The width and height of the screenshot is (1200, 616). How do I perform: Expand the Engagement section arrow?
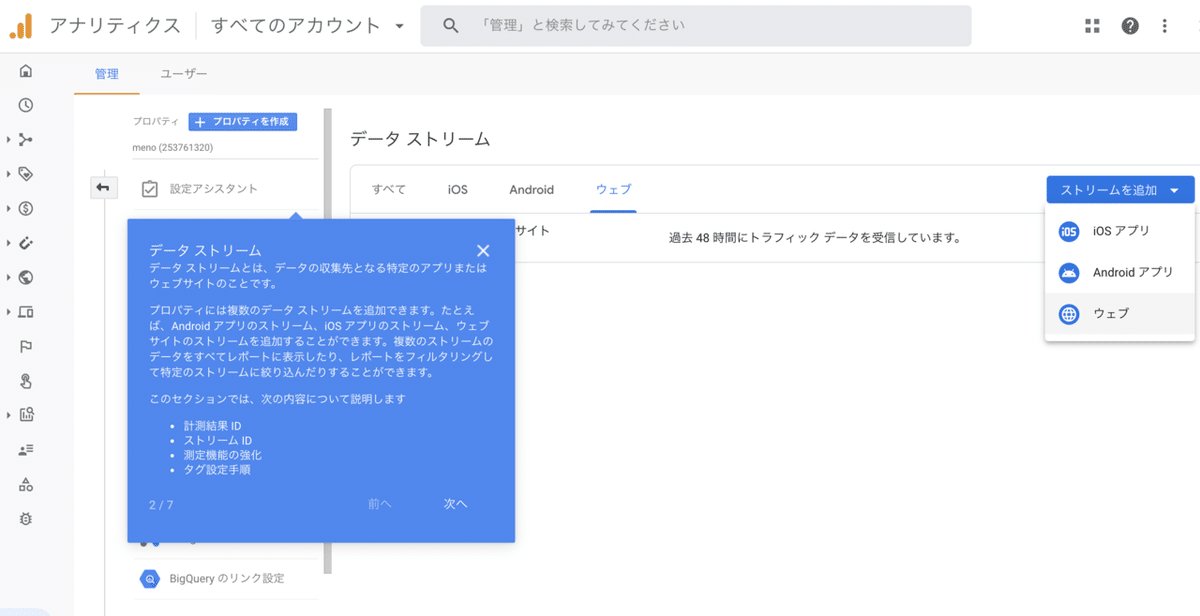click(9, 174)
